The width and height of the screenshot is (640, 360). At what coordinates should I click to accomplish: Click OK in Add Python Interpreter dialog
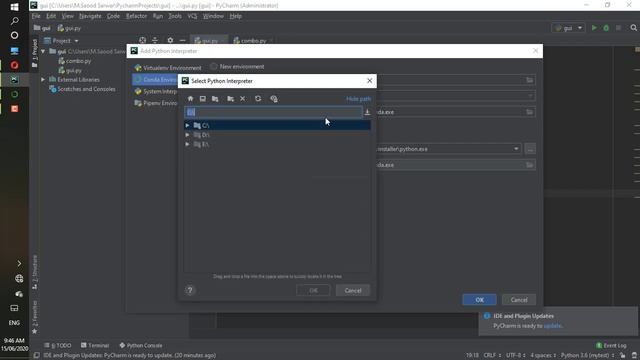[479, 300]
